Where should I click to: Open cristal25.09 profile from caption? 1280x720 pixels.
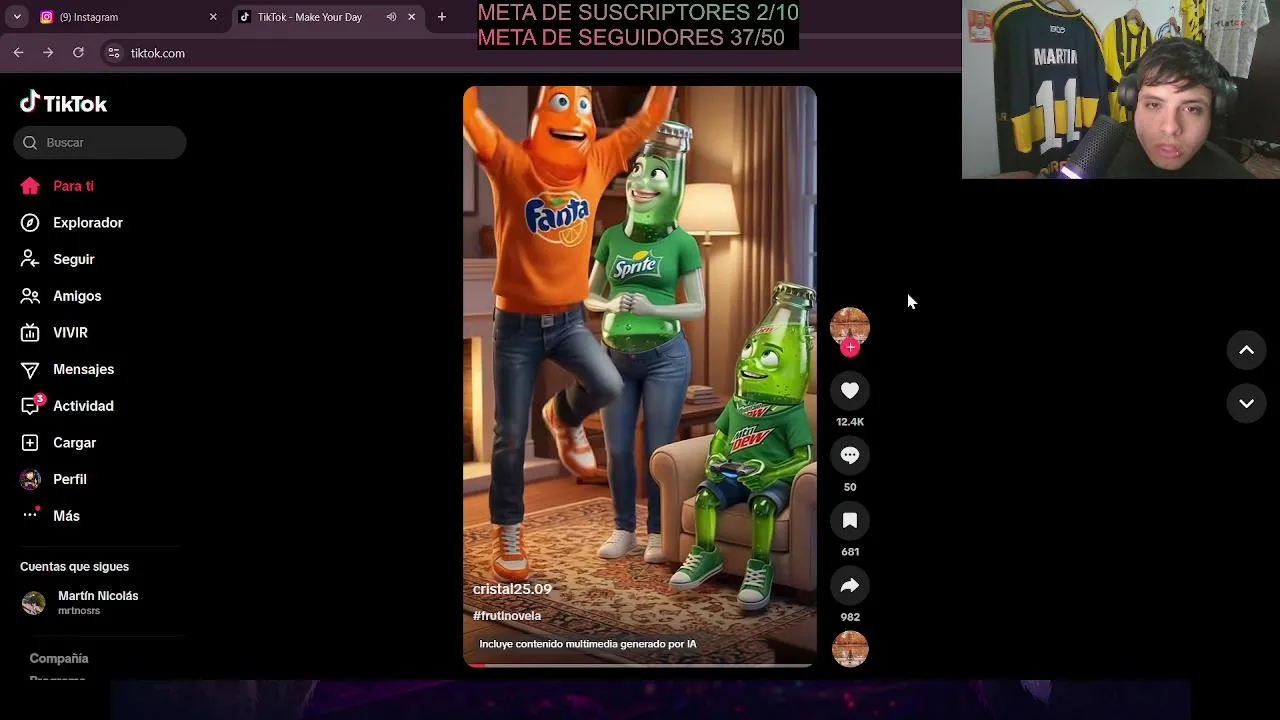(x=512, y=589)
